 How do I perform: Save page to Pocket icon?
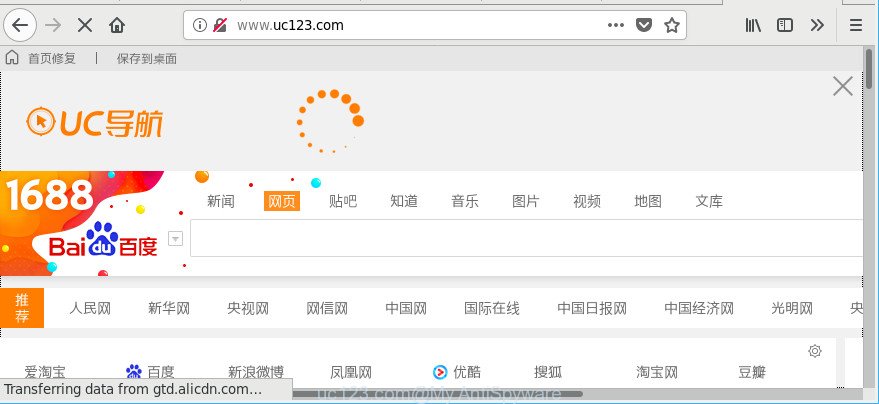[644, 25]
